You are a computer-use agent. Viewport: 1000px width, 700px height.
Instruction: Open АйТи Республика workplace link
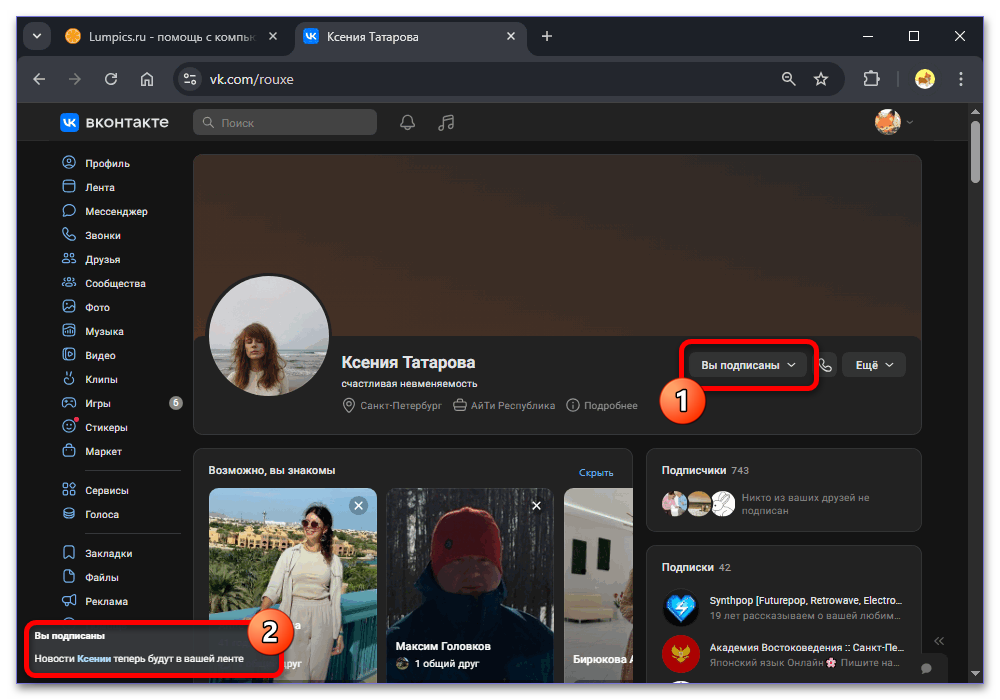coord(504,405)
